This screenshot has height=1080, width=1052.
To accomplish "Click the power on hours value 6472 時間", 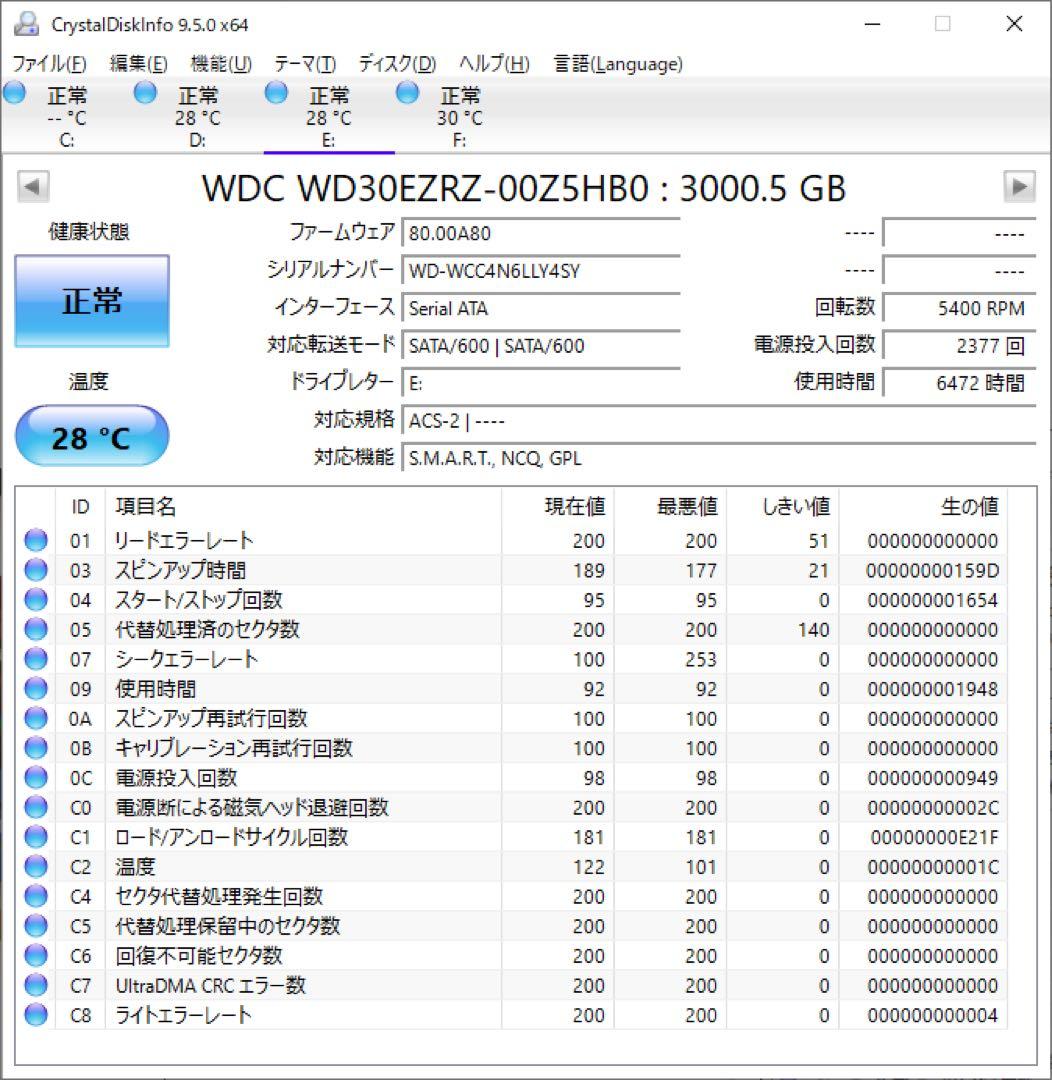I will pyautogui.click(x=959, y=382).
